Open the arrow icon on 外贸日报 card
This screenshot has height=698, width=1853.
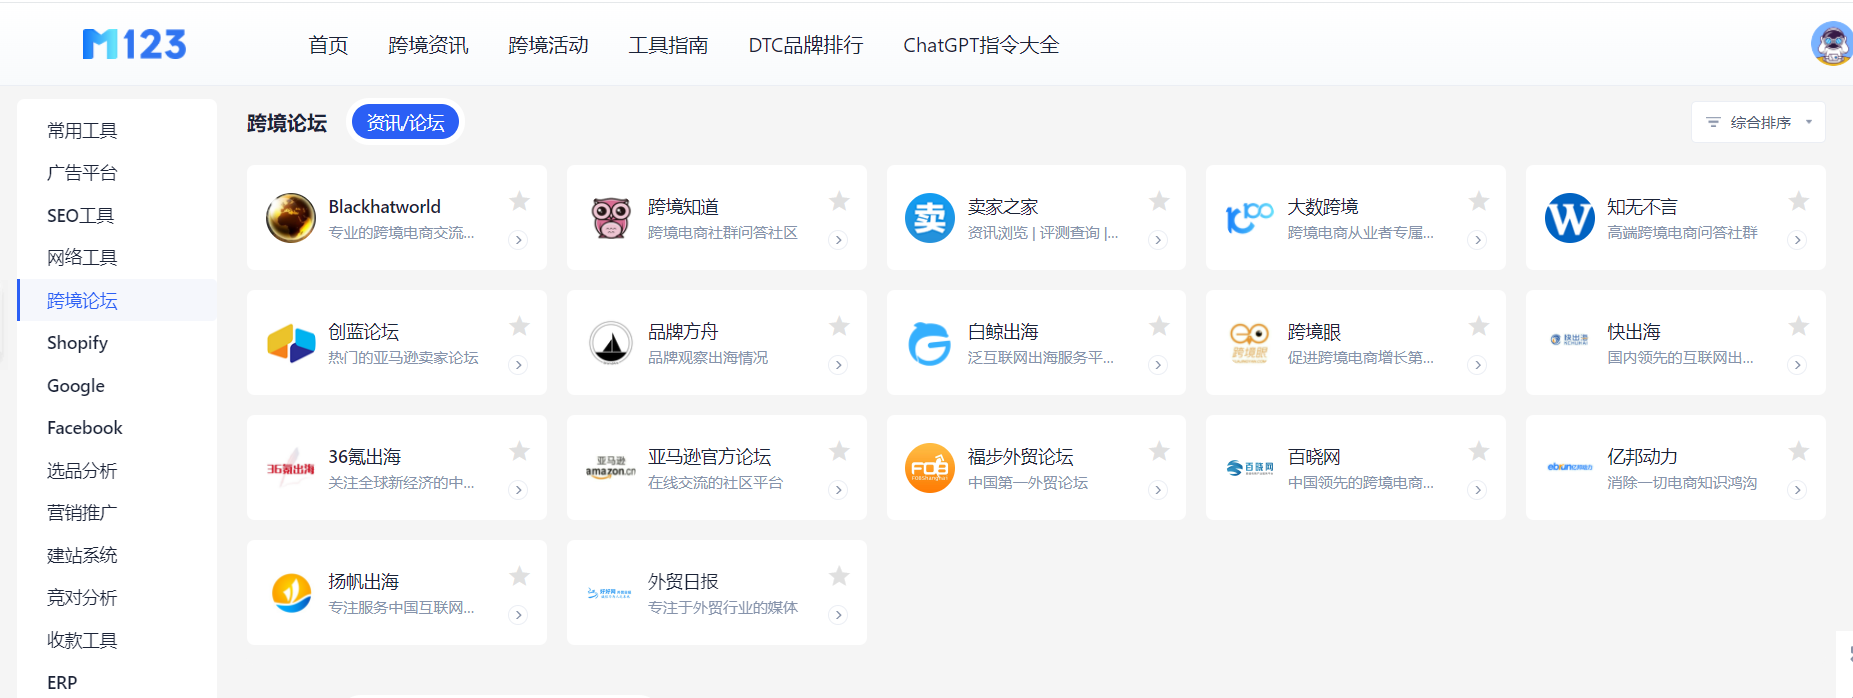click(838, 615)
